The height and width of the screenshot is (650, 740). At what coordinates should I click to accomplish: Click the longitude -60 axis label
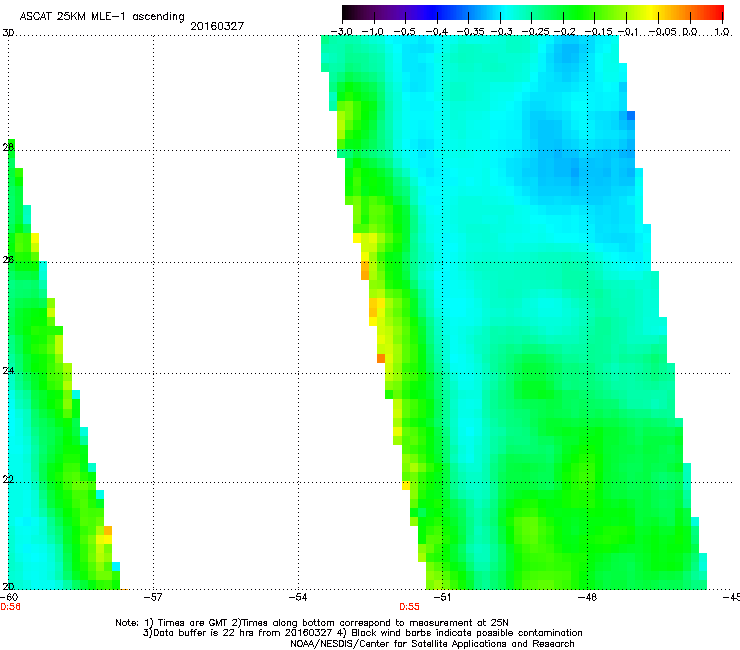9,597
